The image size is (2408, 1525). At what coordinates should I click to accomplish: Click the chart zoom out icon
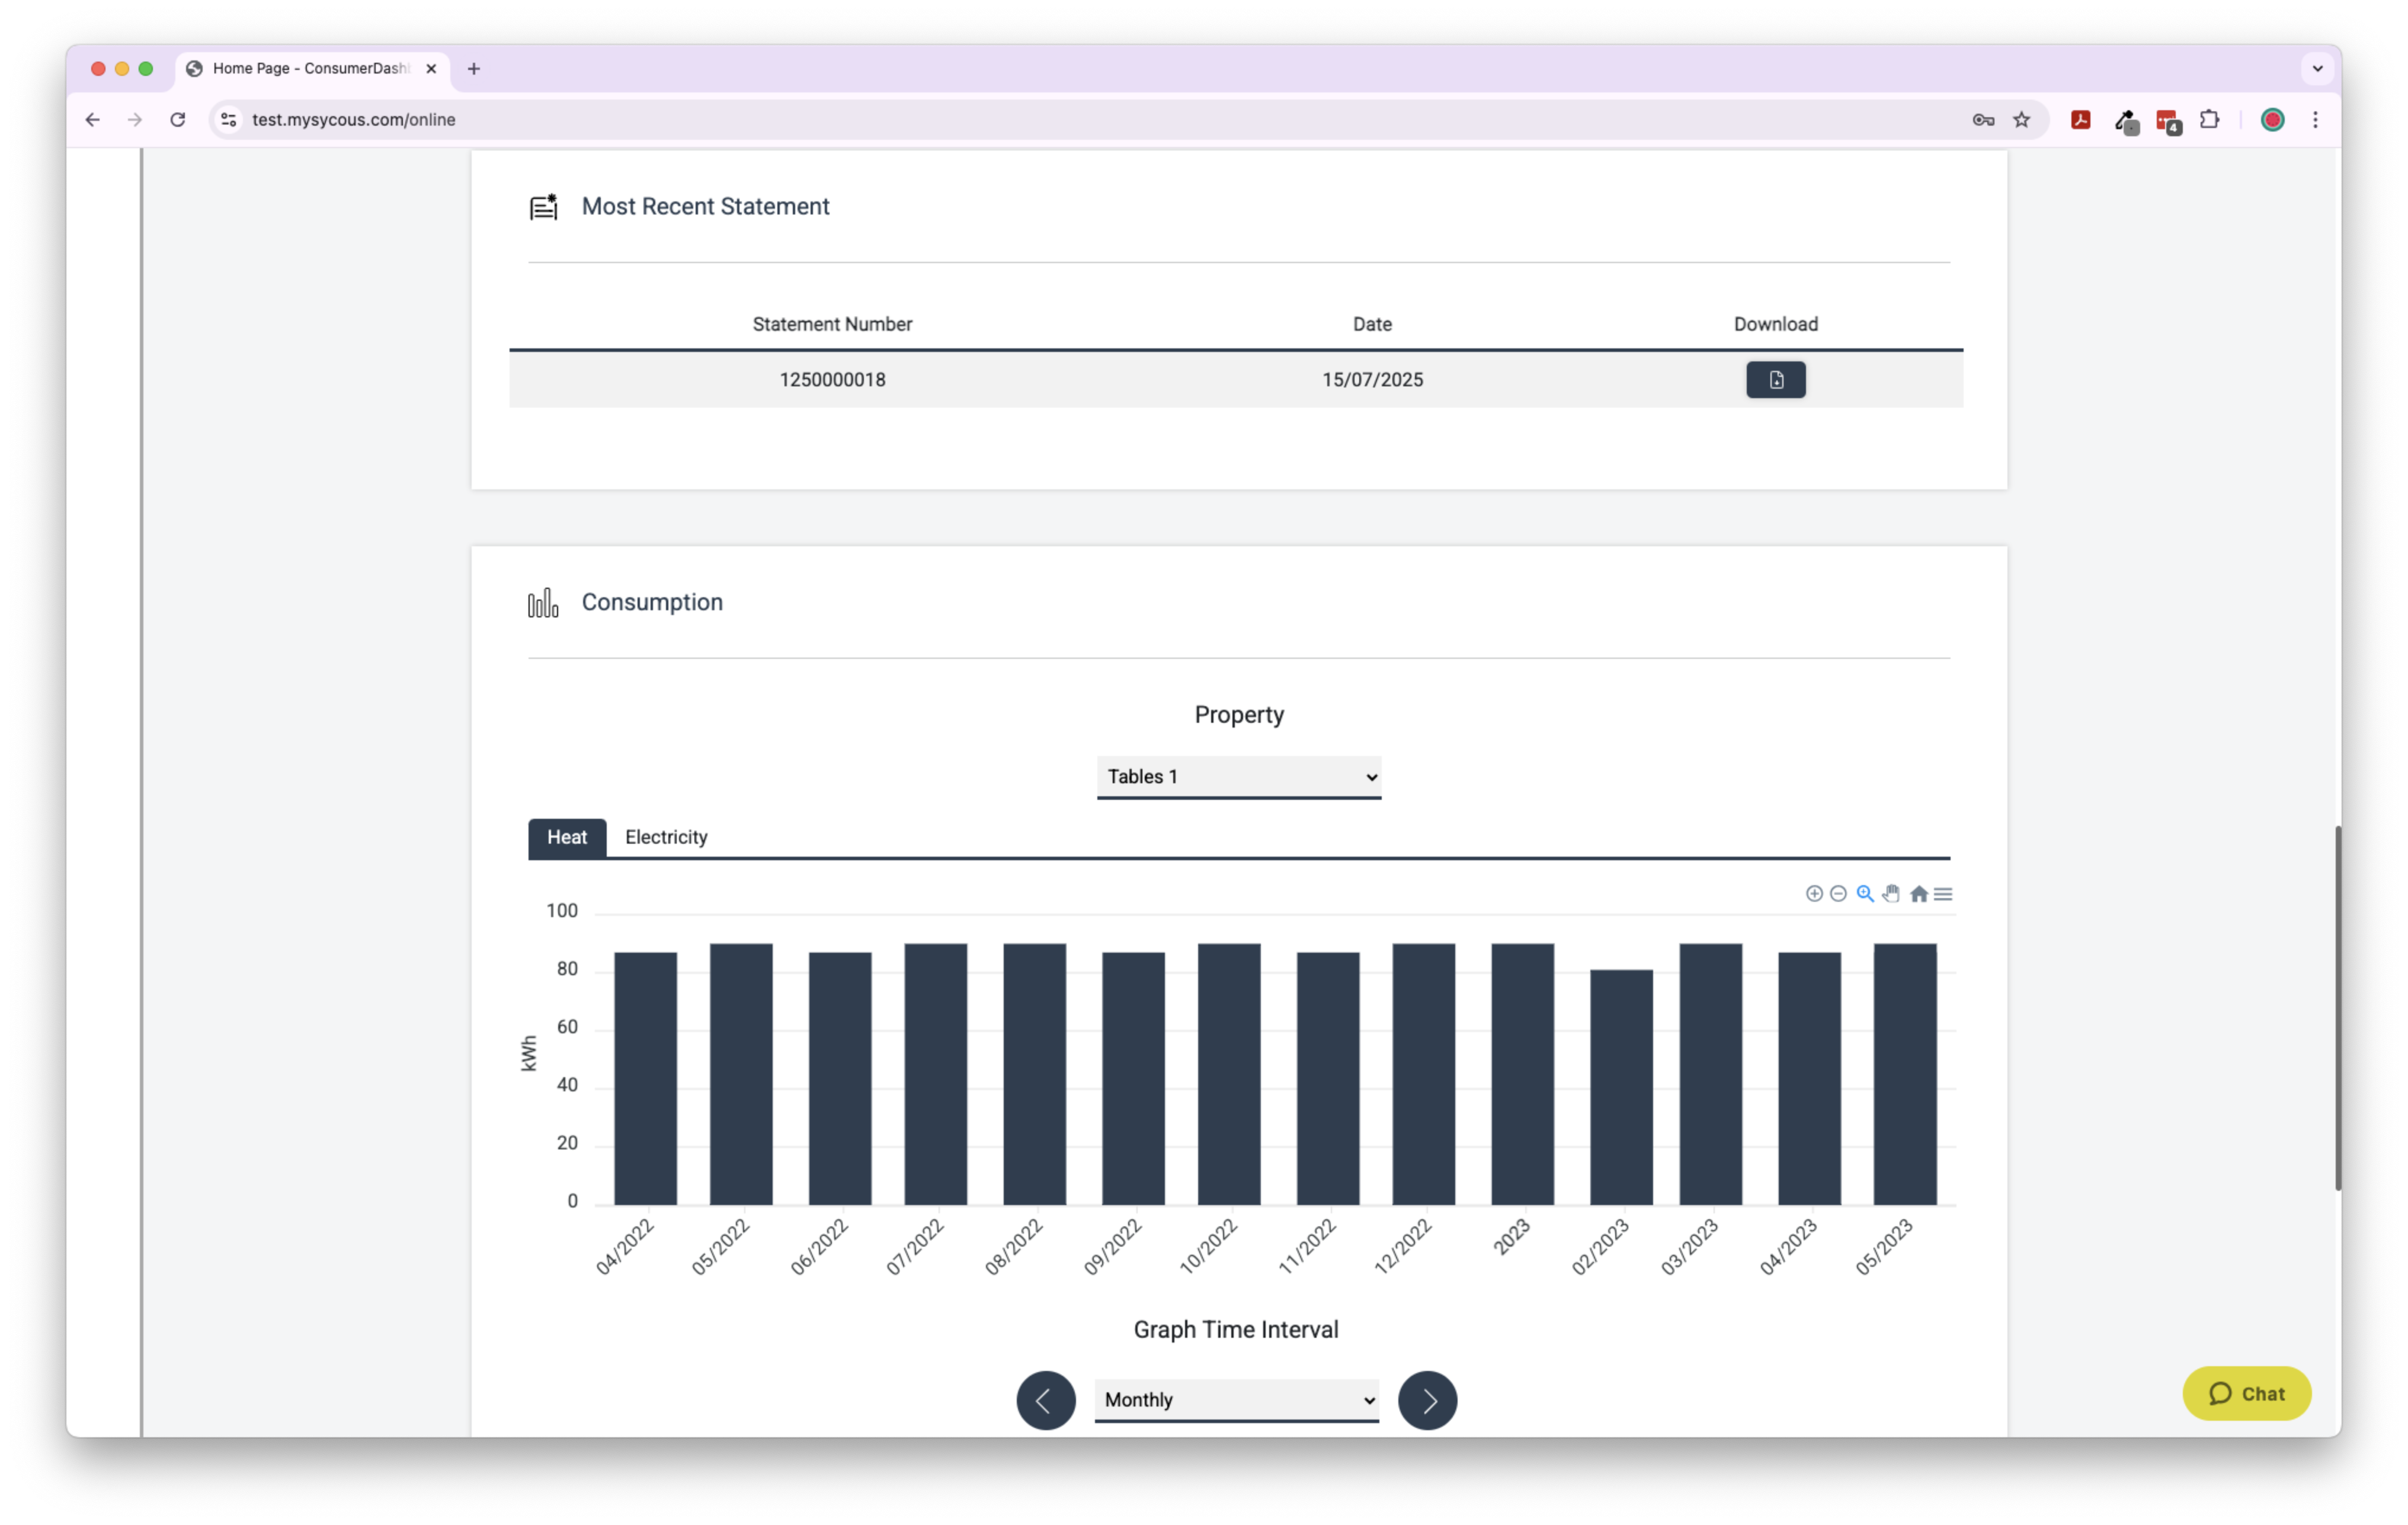tap(1838, 893)
